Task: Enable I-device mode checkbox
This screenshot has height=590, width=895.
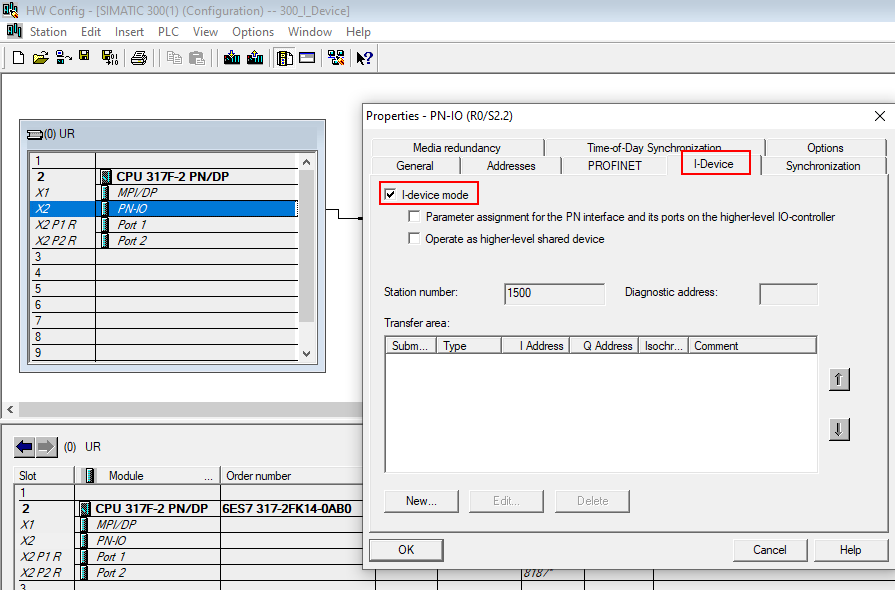Action: point(390,195)
